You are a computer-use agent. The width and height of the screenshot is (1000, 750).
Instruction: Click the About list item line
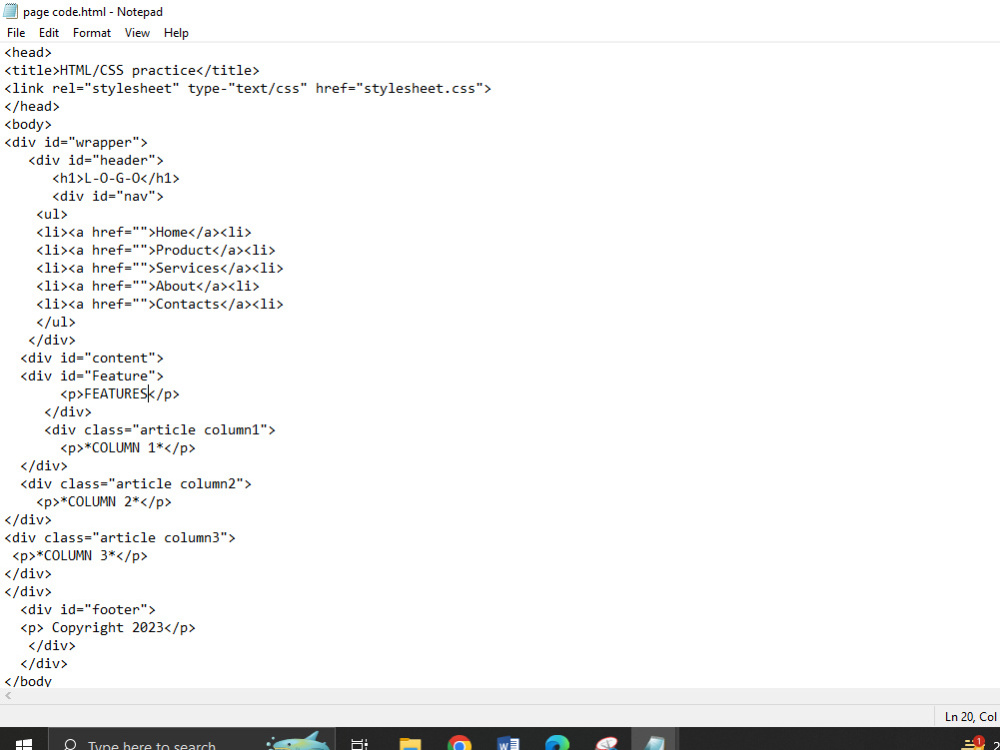[148, 286]
